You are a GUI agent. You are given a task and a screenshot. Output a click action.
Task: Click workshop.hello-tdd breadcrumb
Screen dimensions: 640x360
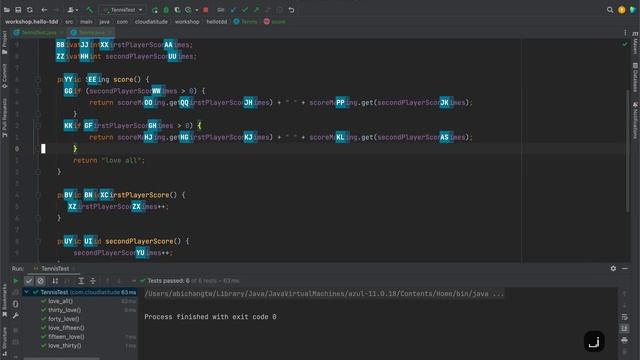[x=31, y=22]
